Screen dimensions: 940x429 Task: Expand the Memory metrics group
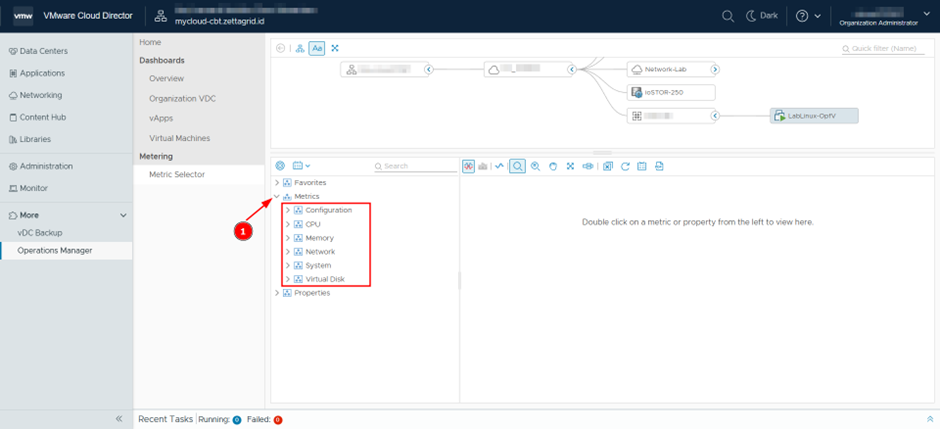288,238
